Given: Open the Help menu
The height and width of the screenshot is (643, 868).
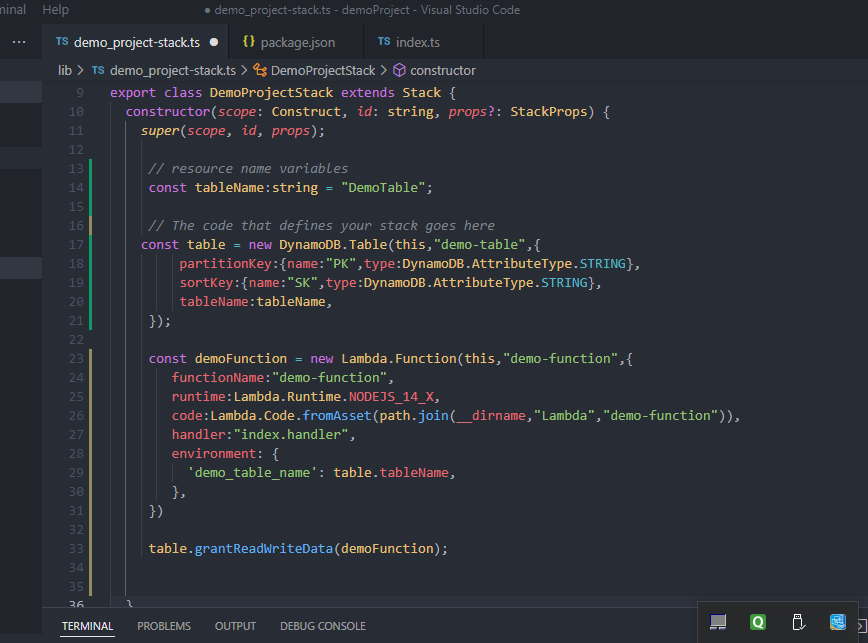Looking at the screenshot, I should click(x=55, y=10).
